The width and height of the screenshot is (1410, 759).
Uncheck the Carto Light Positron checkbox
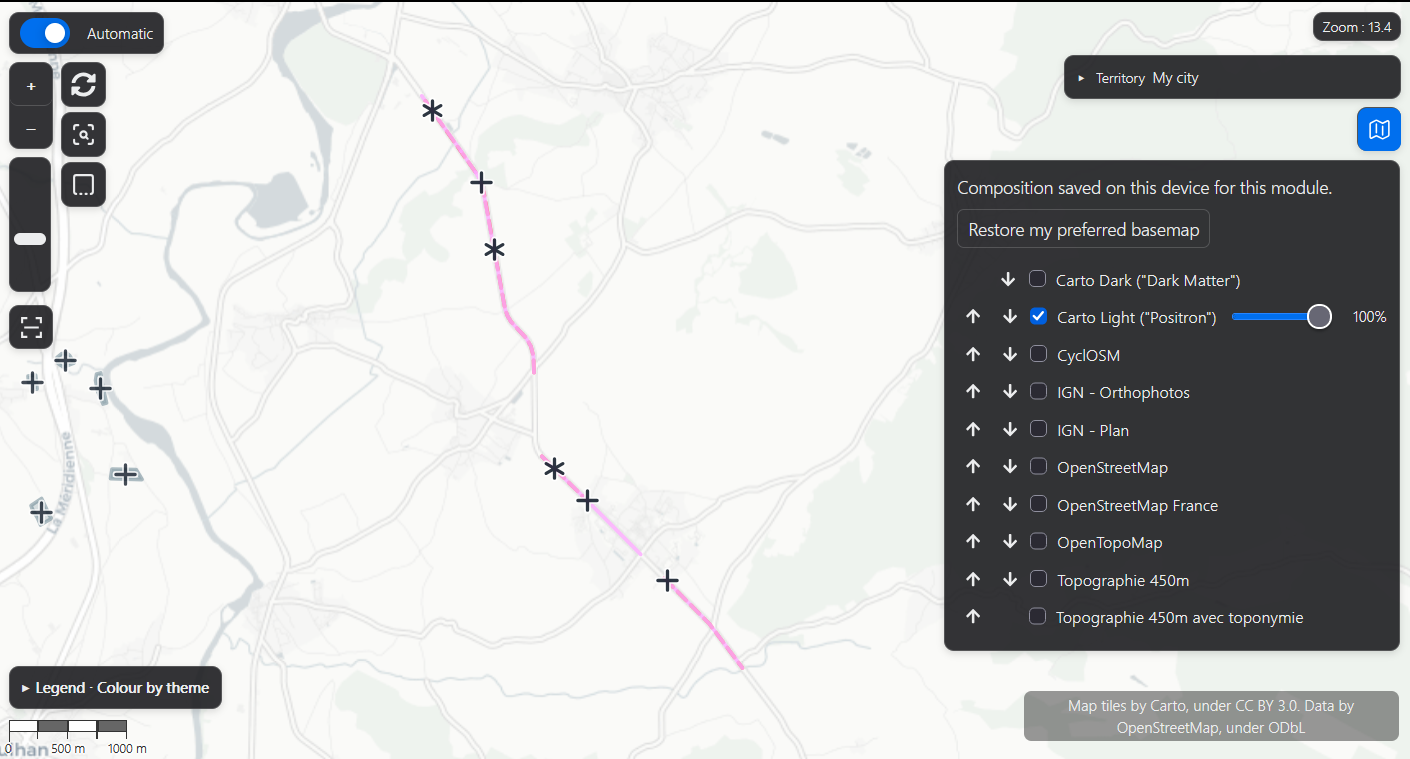coord(1038,316)
